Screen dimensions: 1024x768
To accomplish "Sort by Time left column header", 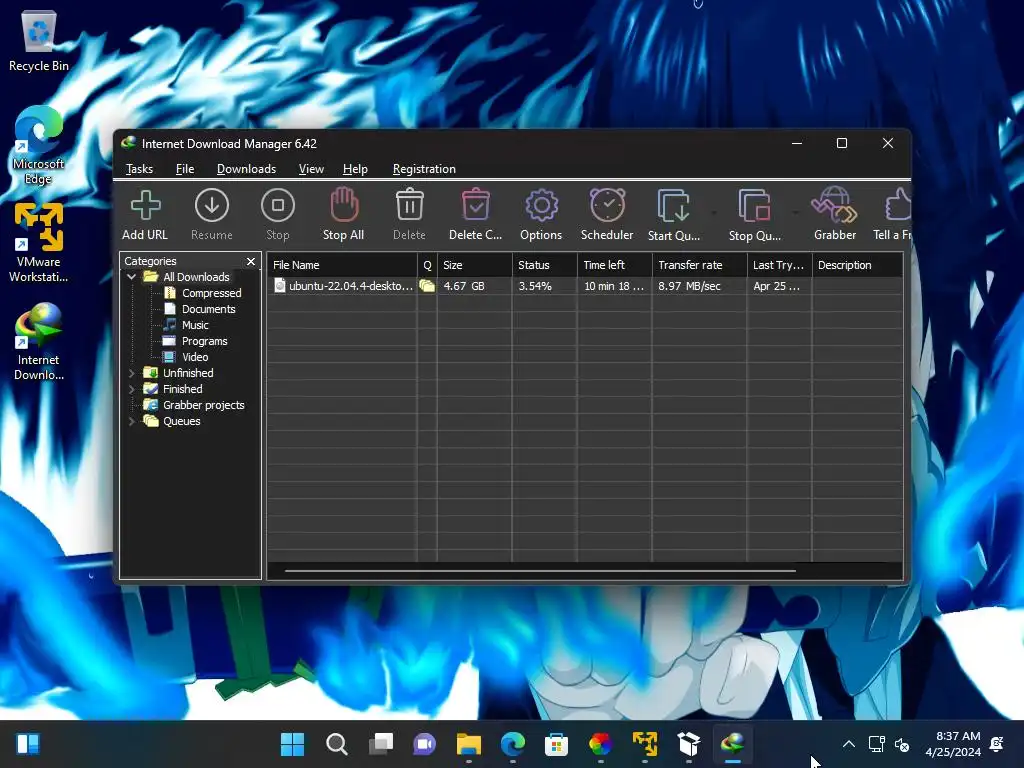I will coord(615,265).
